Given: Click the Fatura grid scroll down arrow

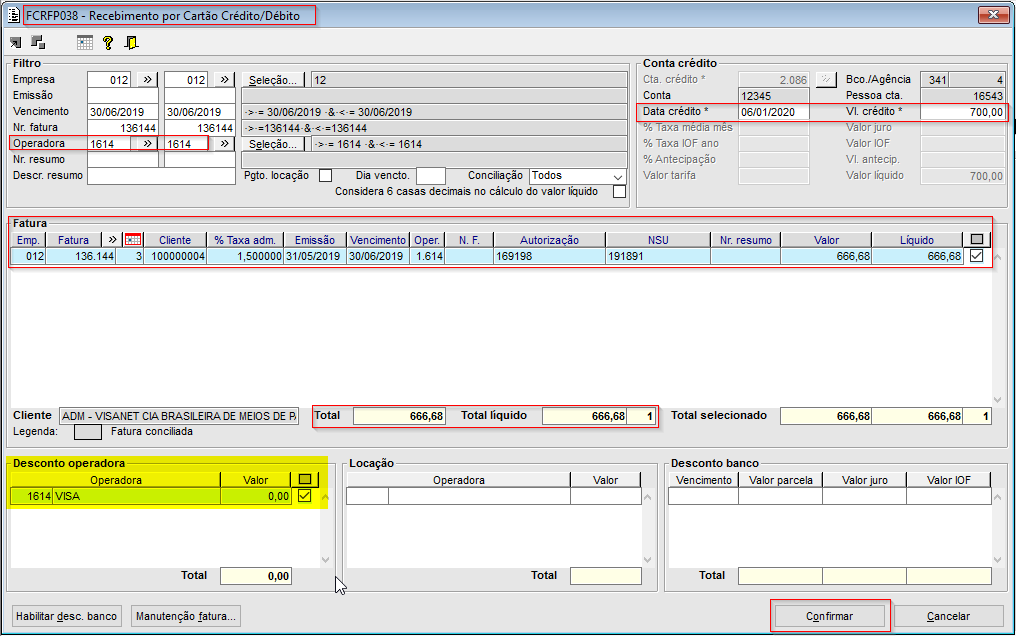Looking at the screenshot, I should pos(998,400).
